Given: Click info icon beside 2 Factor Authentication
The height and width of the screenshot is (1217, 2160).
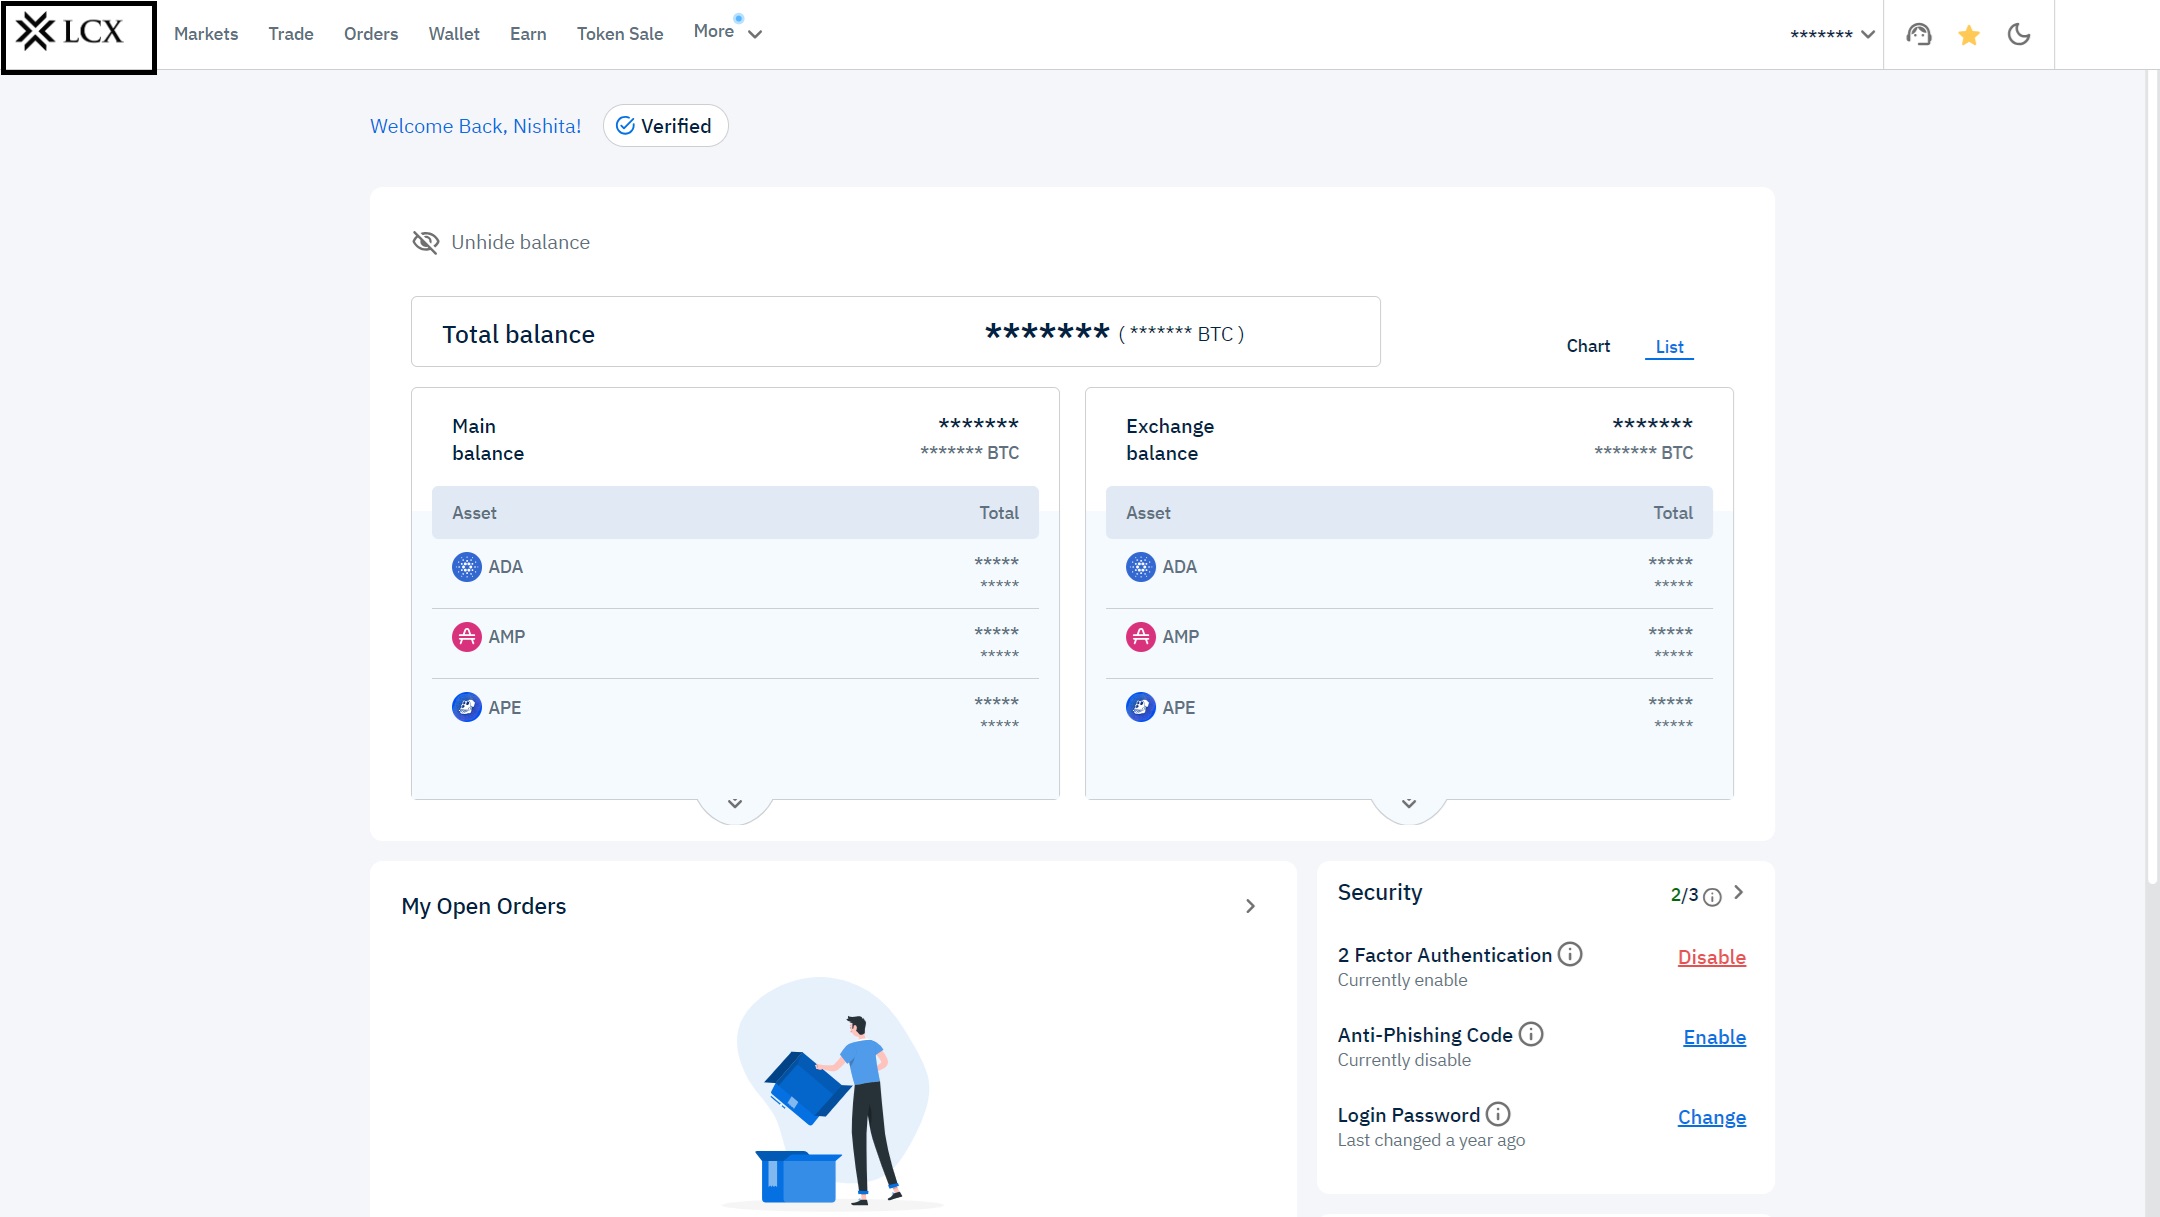Looking at the screenshot, I should point(1570,954).
